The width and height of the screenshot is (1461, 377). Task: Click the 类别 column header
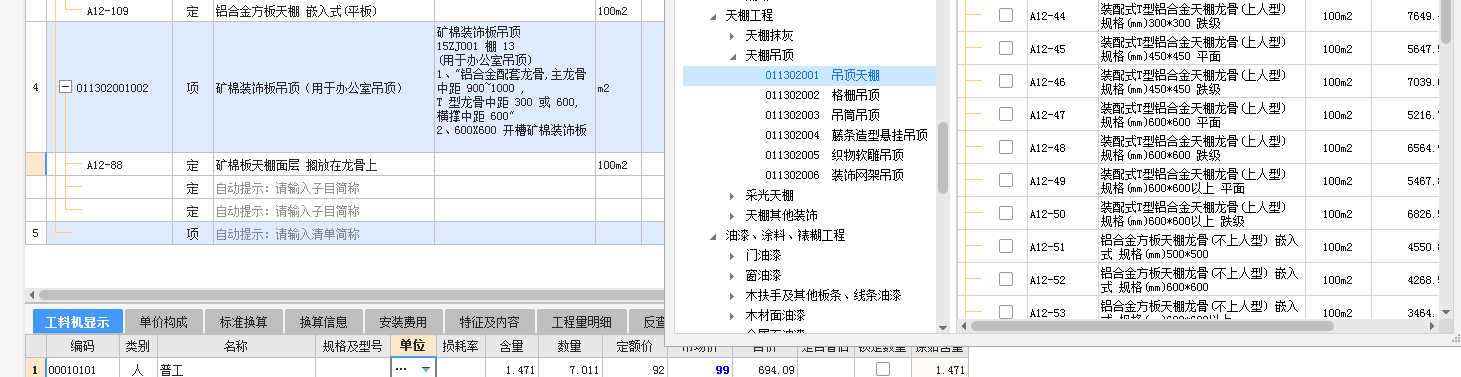pos(137,346)
